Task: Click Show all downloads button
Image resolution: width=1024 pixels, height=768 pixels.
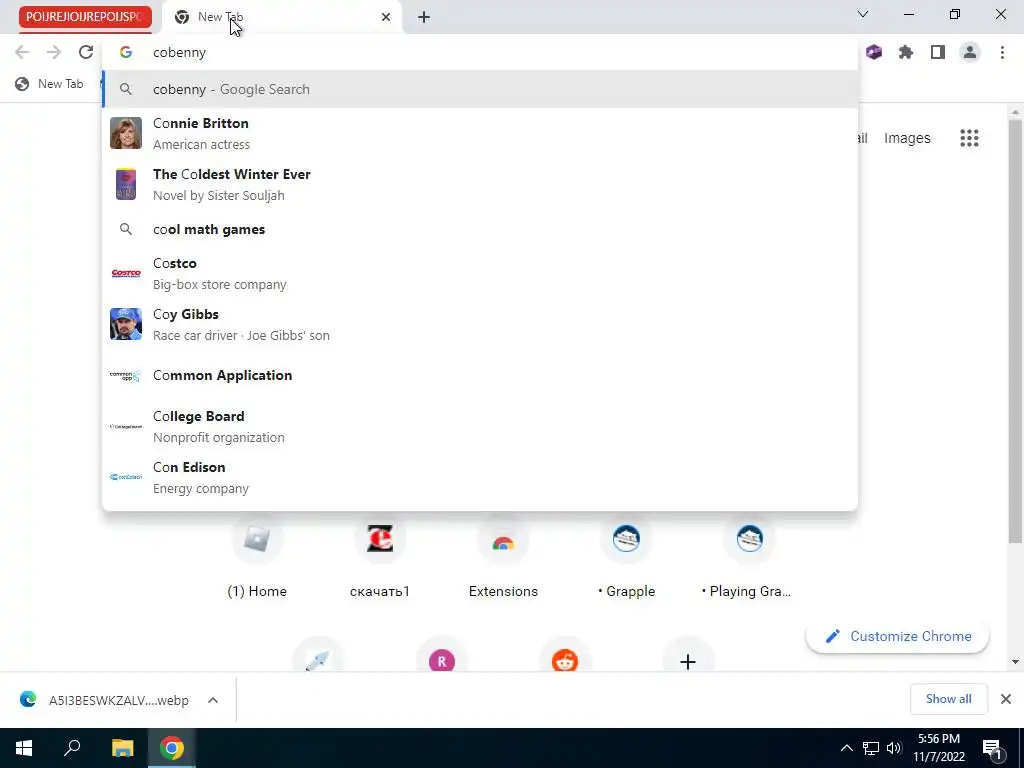Action: (x=948, y=699)
